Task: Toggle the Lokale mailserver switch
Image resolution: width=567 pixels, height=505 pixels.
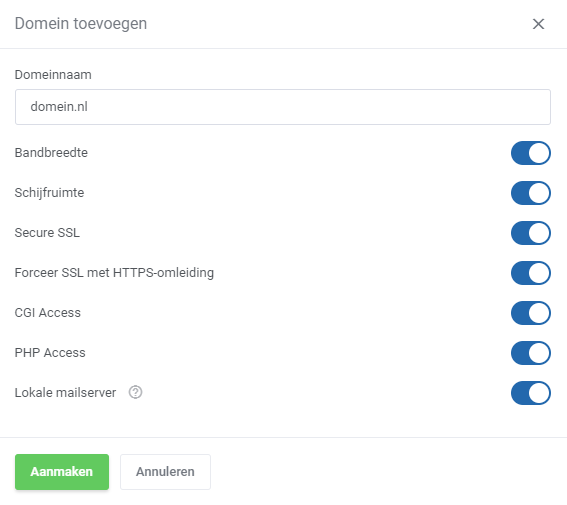Action: (x=530, y=393)
